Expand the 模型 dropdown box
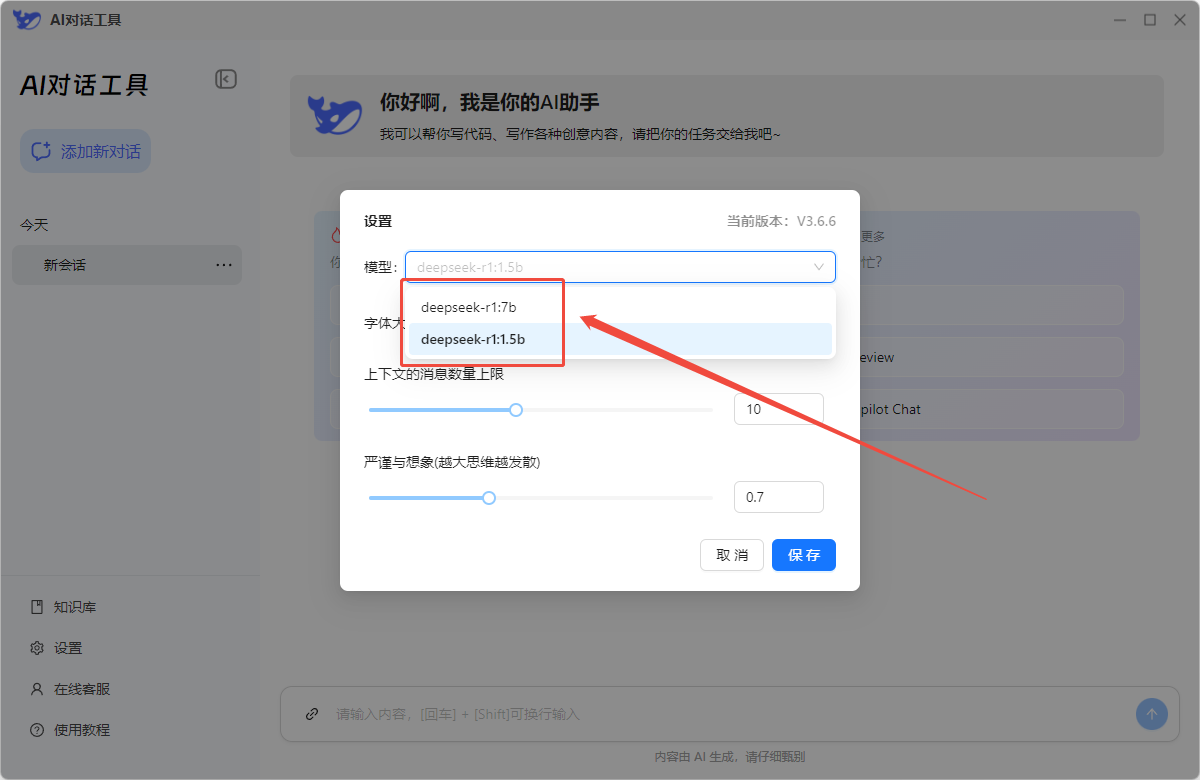Image resolution: width=1200 pixels, height=780 pixels. coord(620,267)
